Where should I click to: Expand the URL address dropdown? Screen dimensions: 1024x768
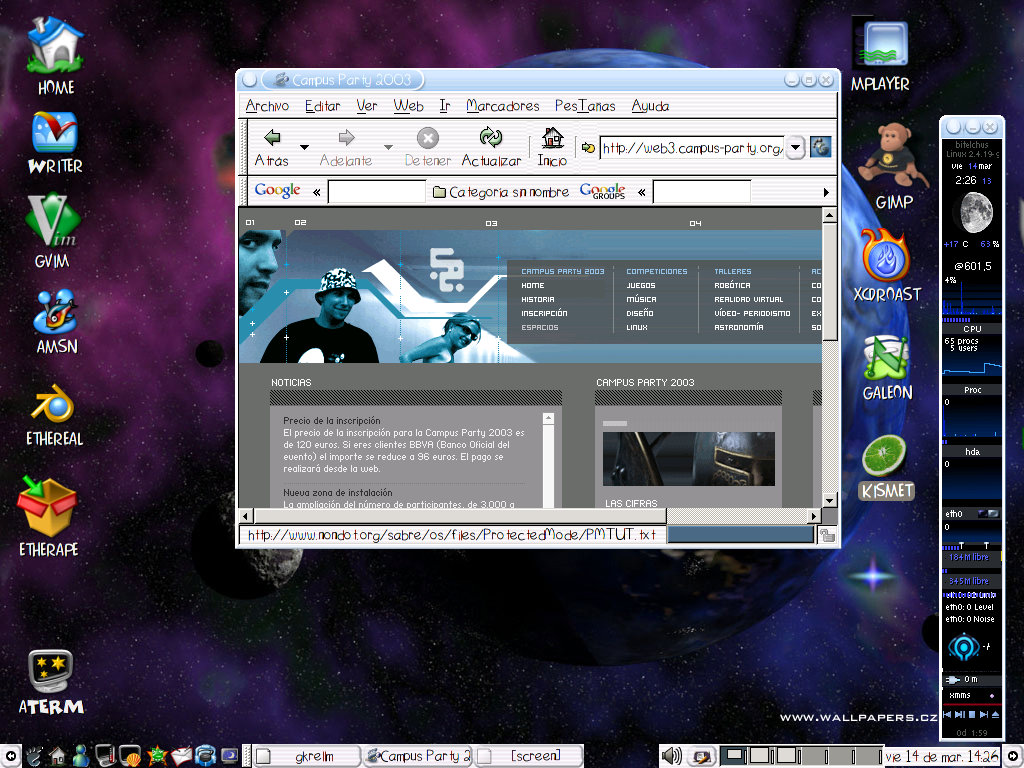[795, 148]
